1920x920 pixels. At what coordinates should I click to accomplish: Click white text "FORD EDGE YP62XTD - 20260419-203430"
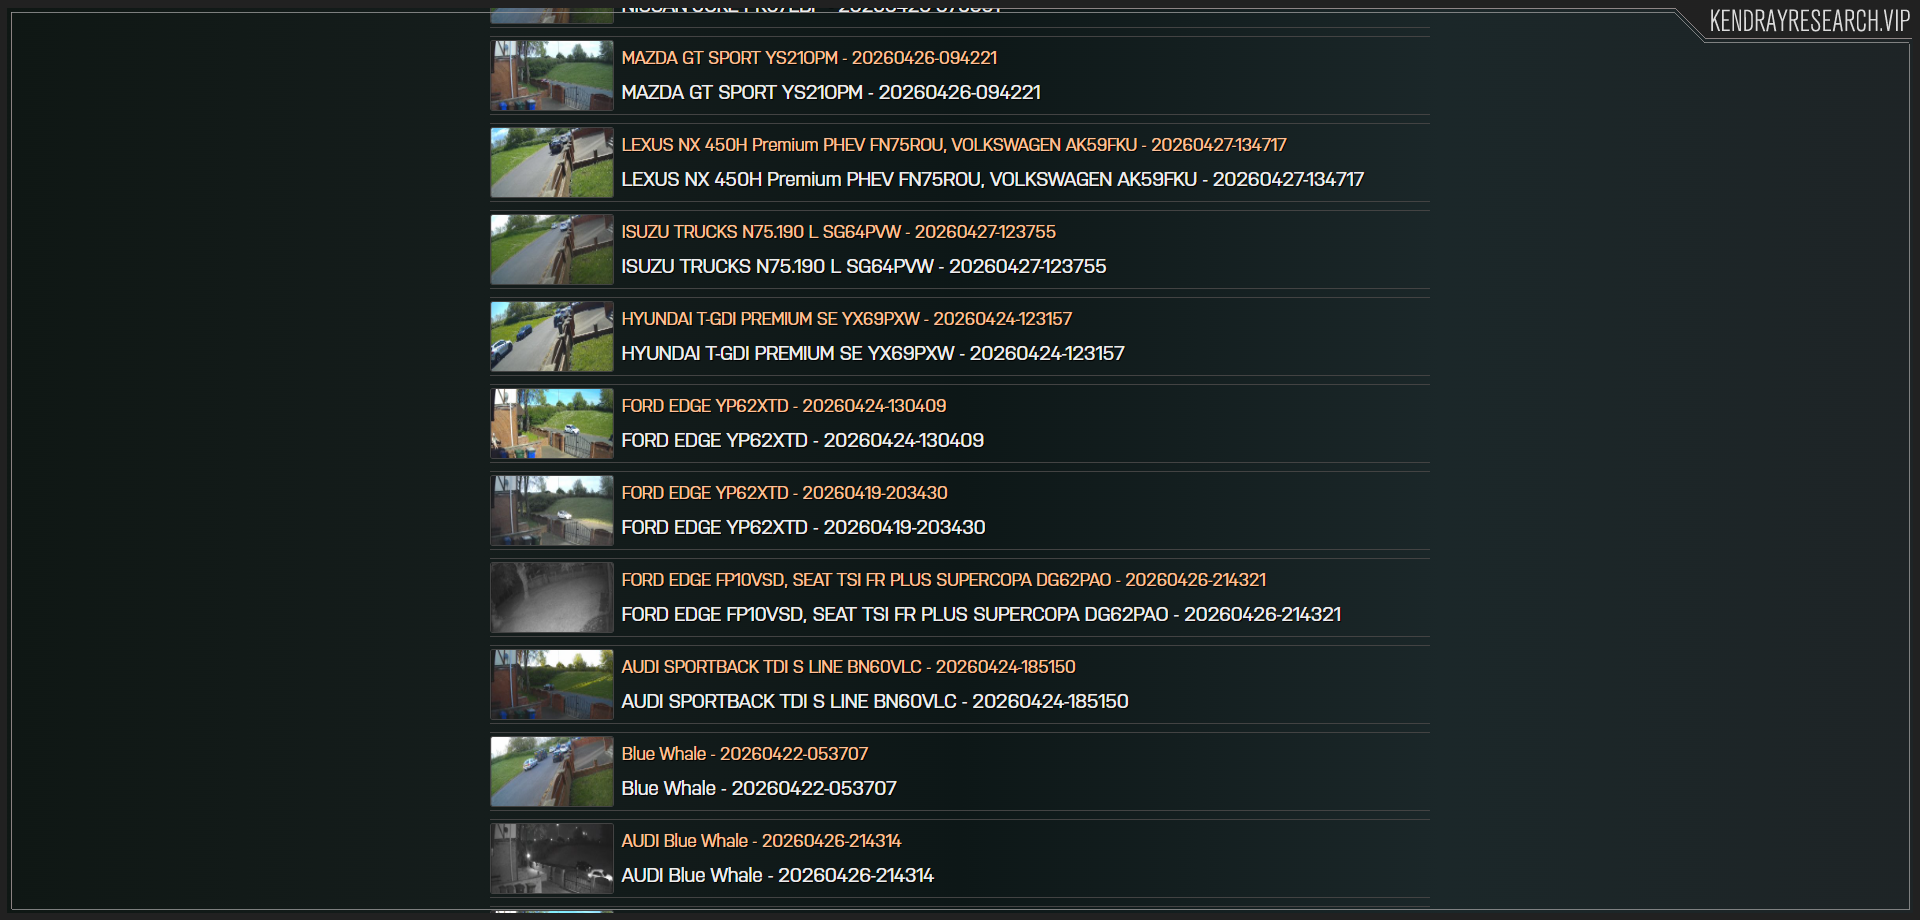[x=803, y=527]
